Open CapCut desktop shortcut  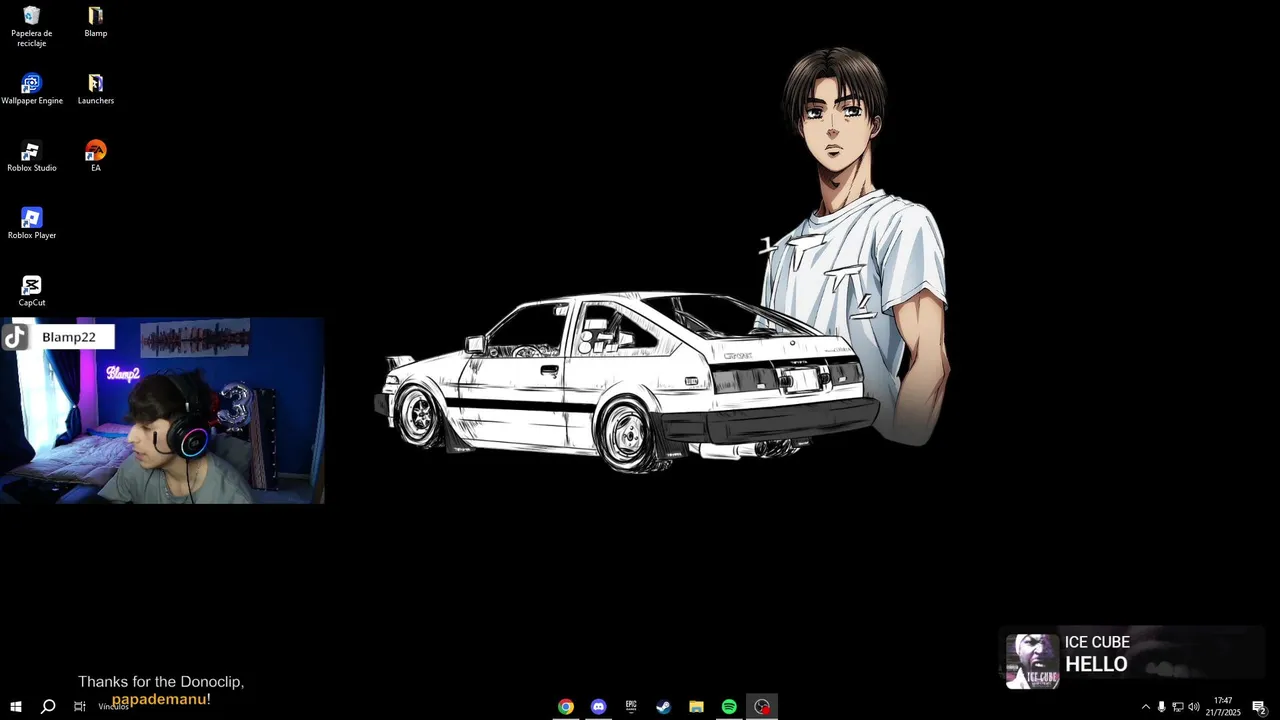pyautogui.click(x=31, y=291)
